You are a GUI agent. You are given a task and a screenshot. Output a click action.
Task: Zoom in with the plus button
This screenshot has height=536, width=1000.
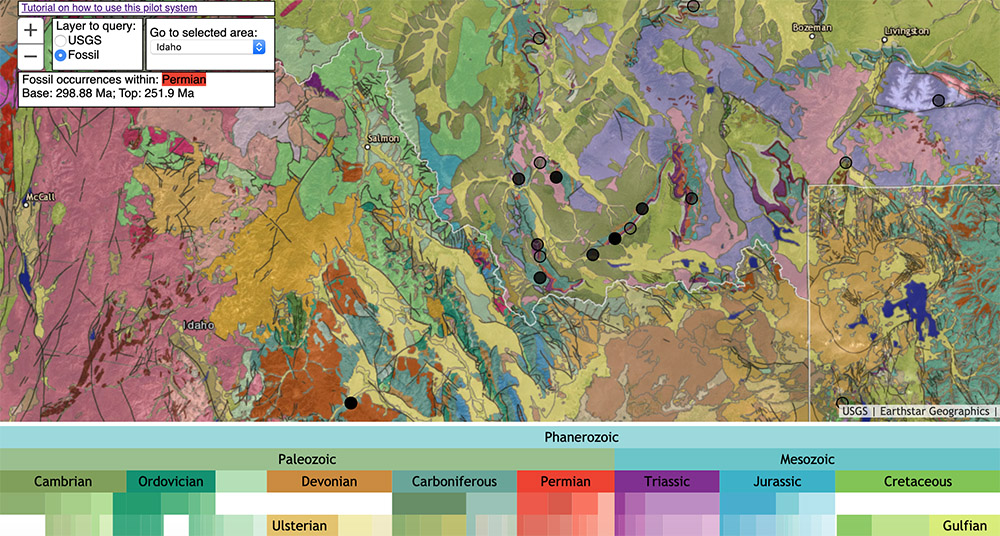tap(31, 31)
